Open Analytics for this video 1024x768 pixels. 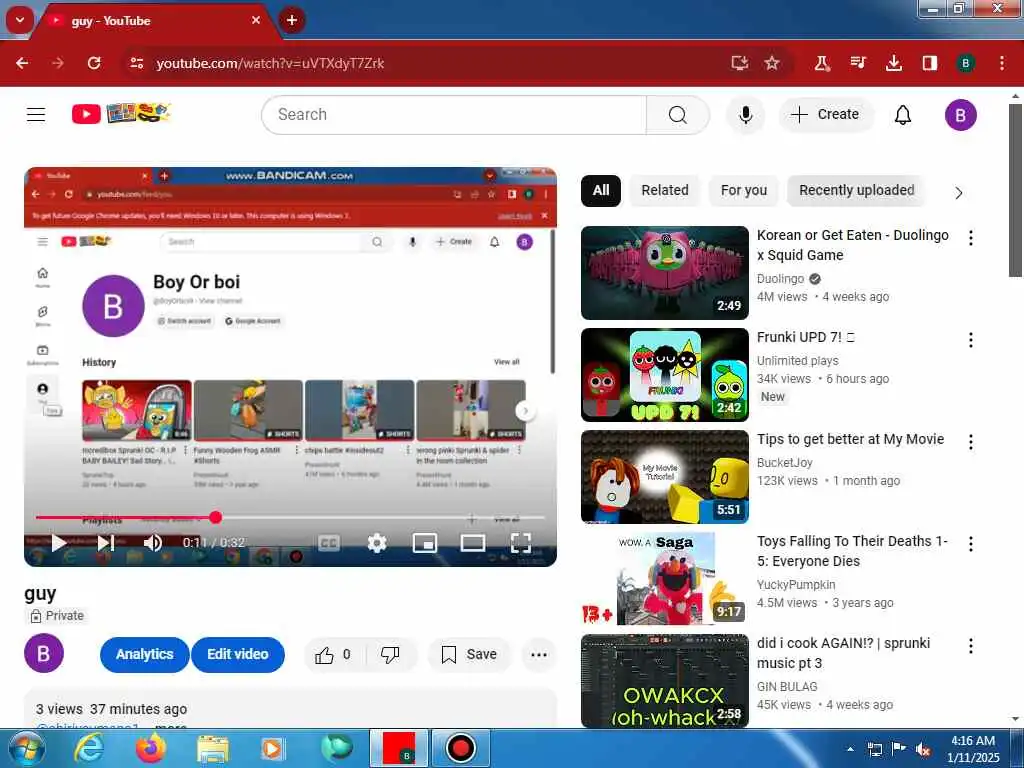click(144, 654)
